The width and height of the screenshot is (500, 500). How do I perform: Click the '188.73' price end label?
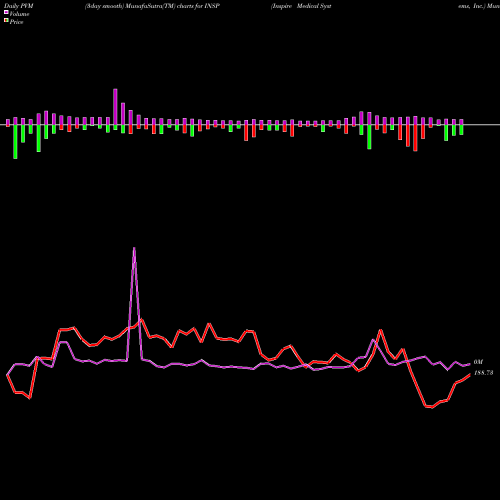483,373
